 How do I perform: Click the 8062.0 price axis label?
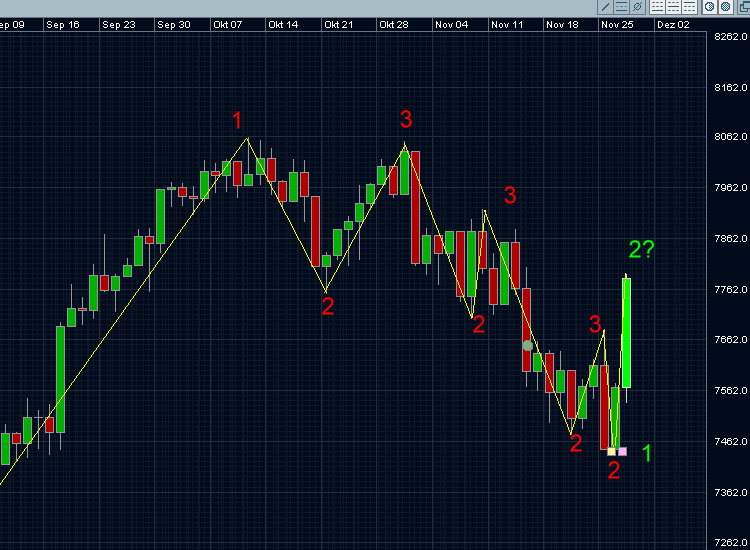730,137
